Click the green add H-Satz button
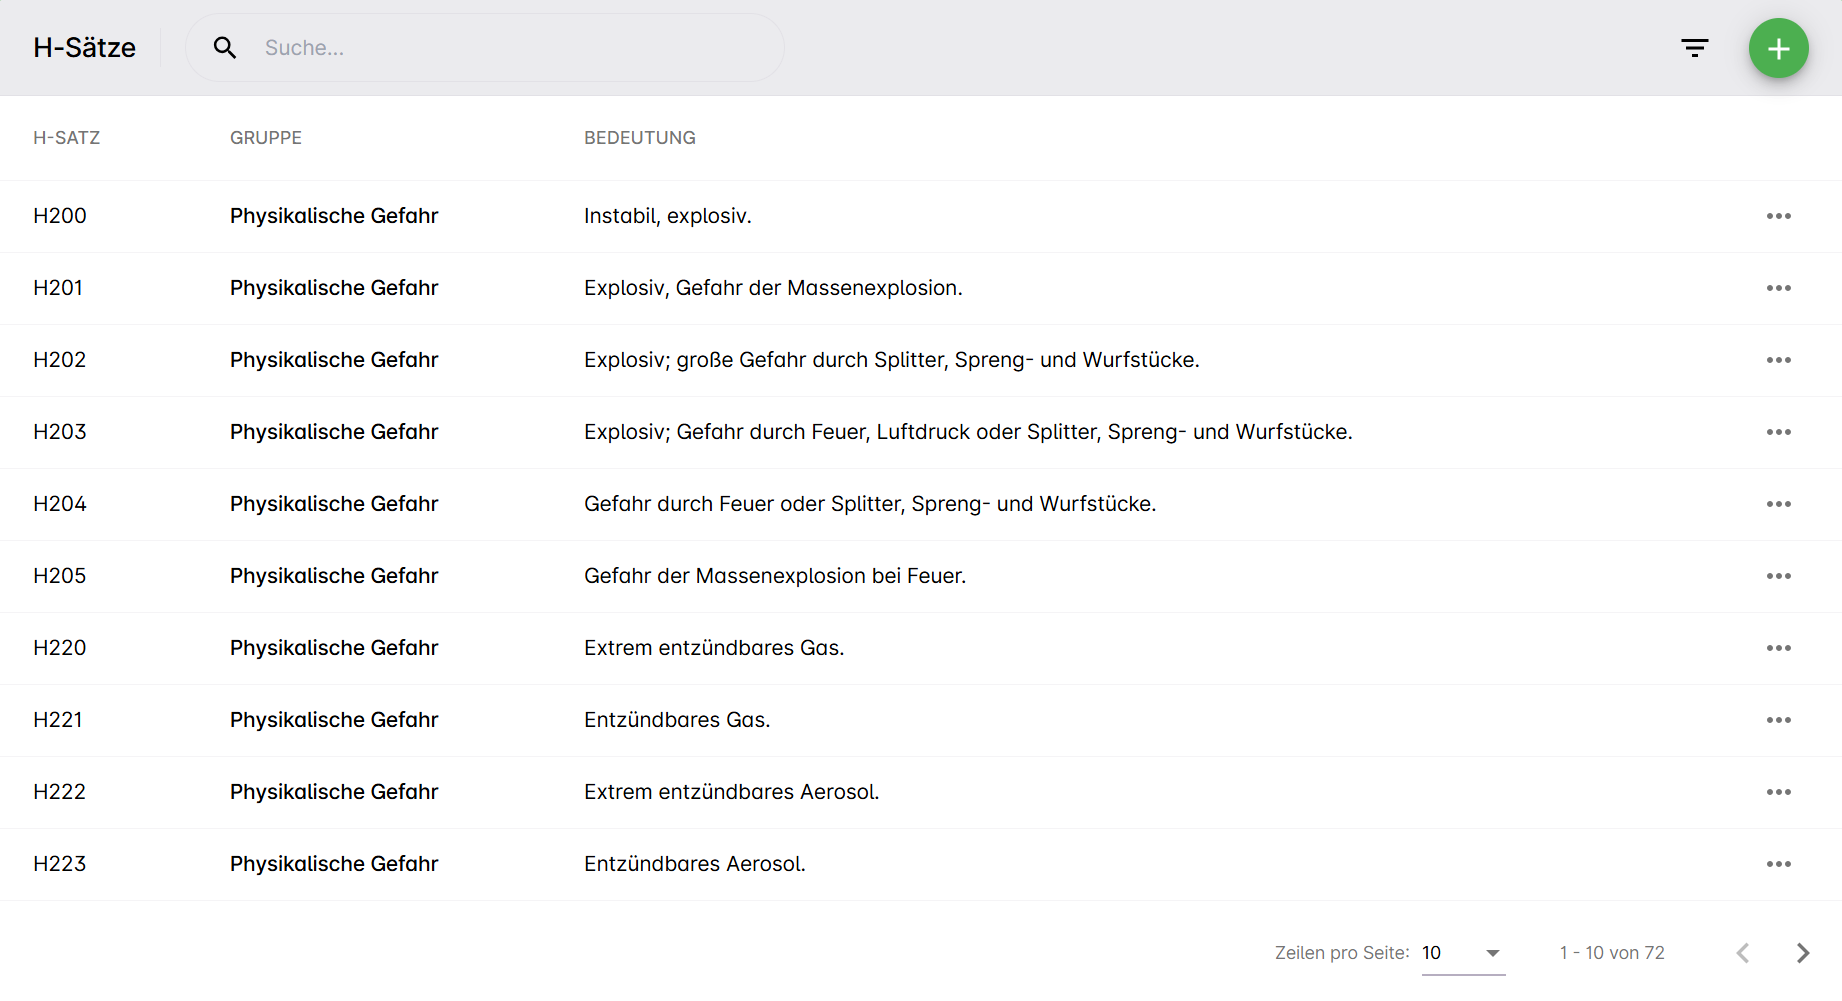This screenshot has height=1001, width=1842. click(x=1778, y=48)
